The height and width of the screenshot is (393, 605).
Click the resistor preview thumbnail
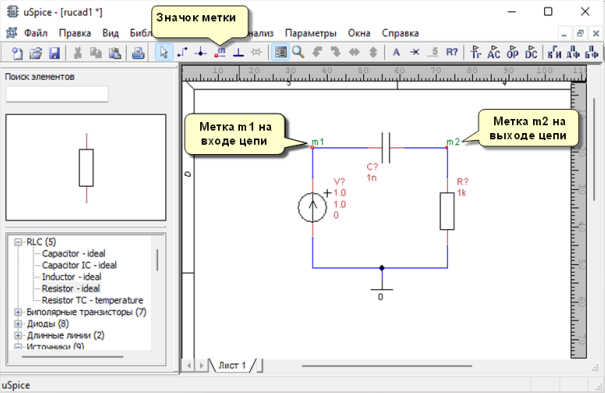tap(86, 167)
